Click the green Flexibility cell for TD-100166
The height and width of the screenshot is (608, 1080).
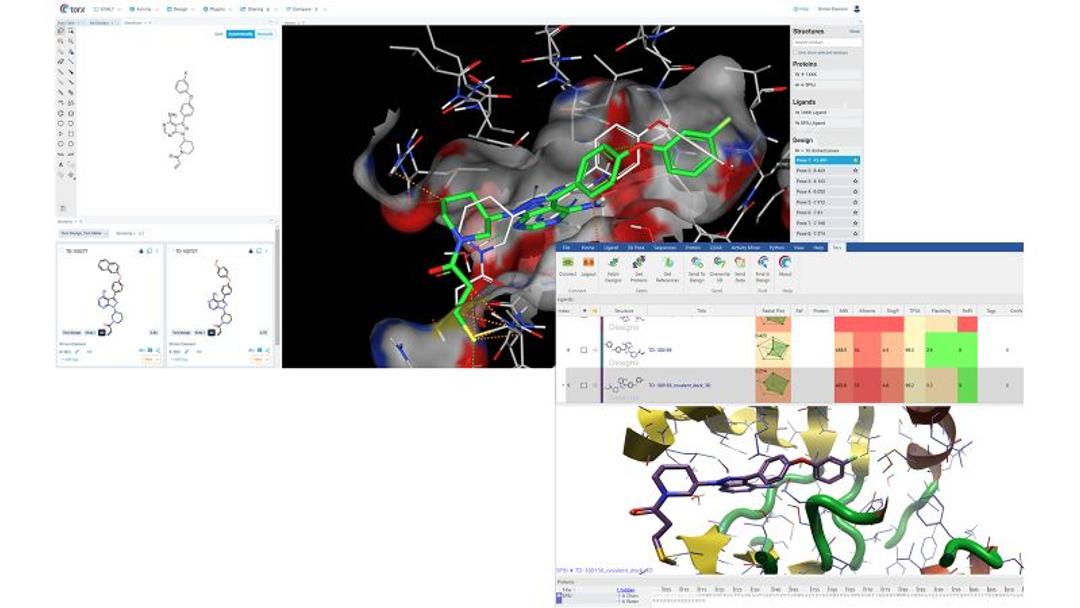point(941,350)
